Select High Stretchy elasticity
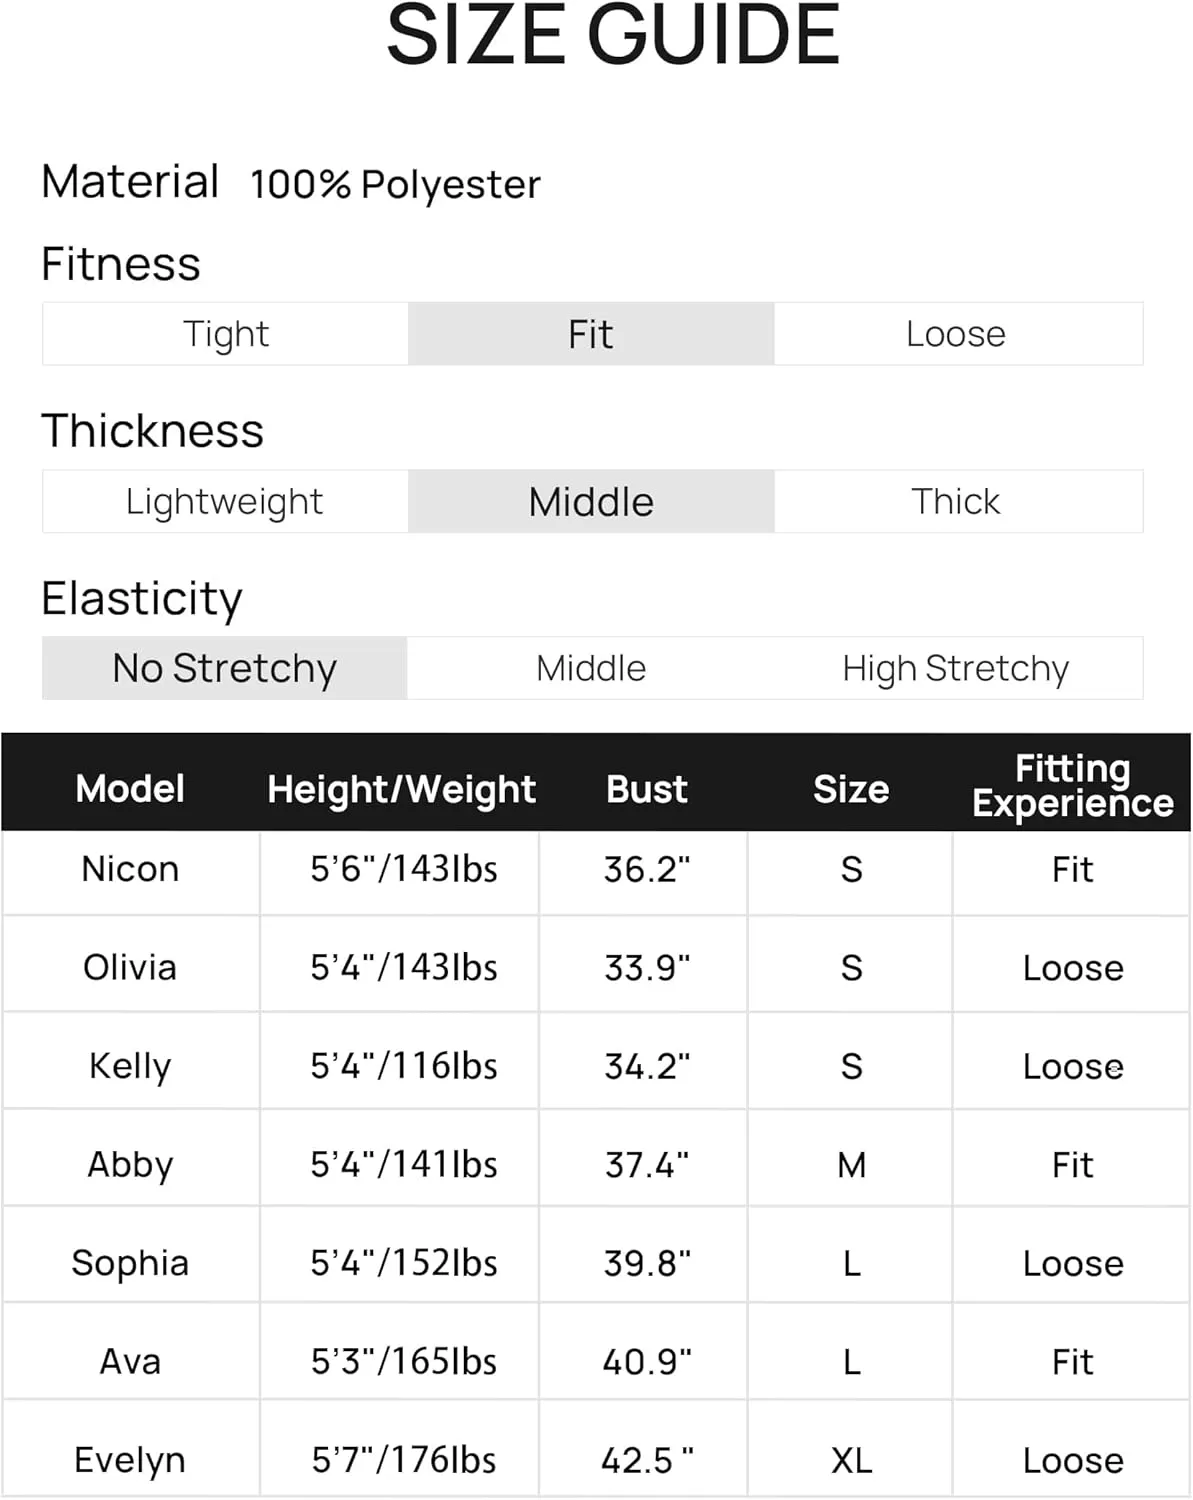The image size is (1193, 1500). [957, 668]
